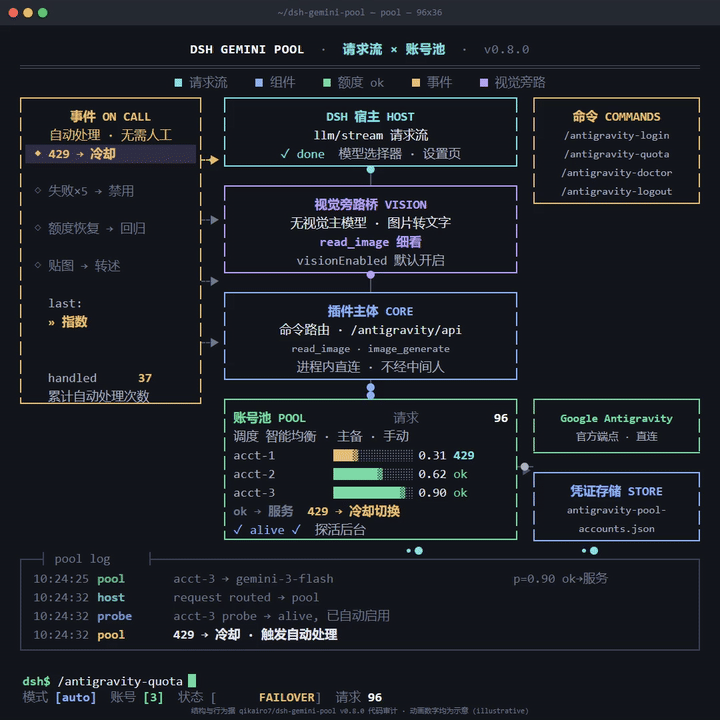The width and height of the screenshot is (720, 720).
Task: Click the yellow 事件 legend square
Action: [416, 83]
